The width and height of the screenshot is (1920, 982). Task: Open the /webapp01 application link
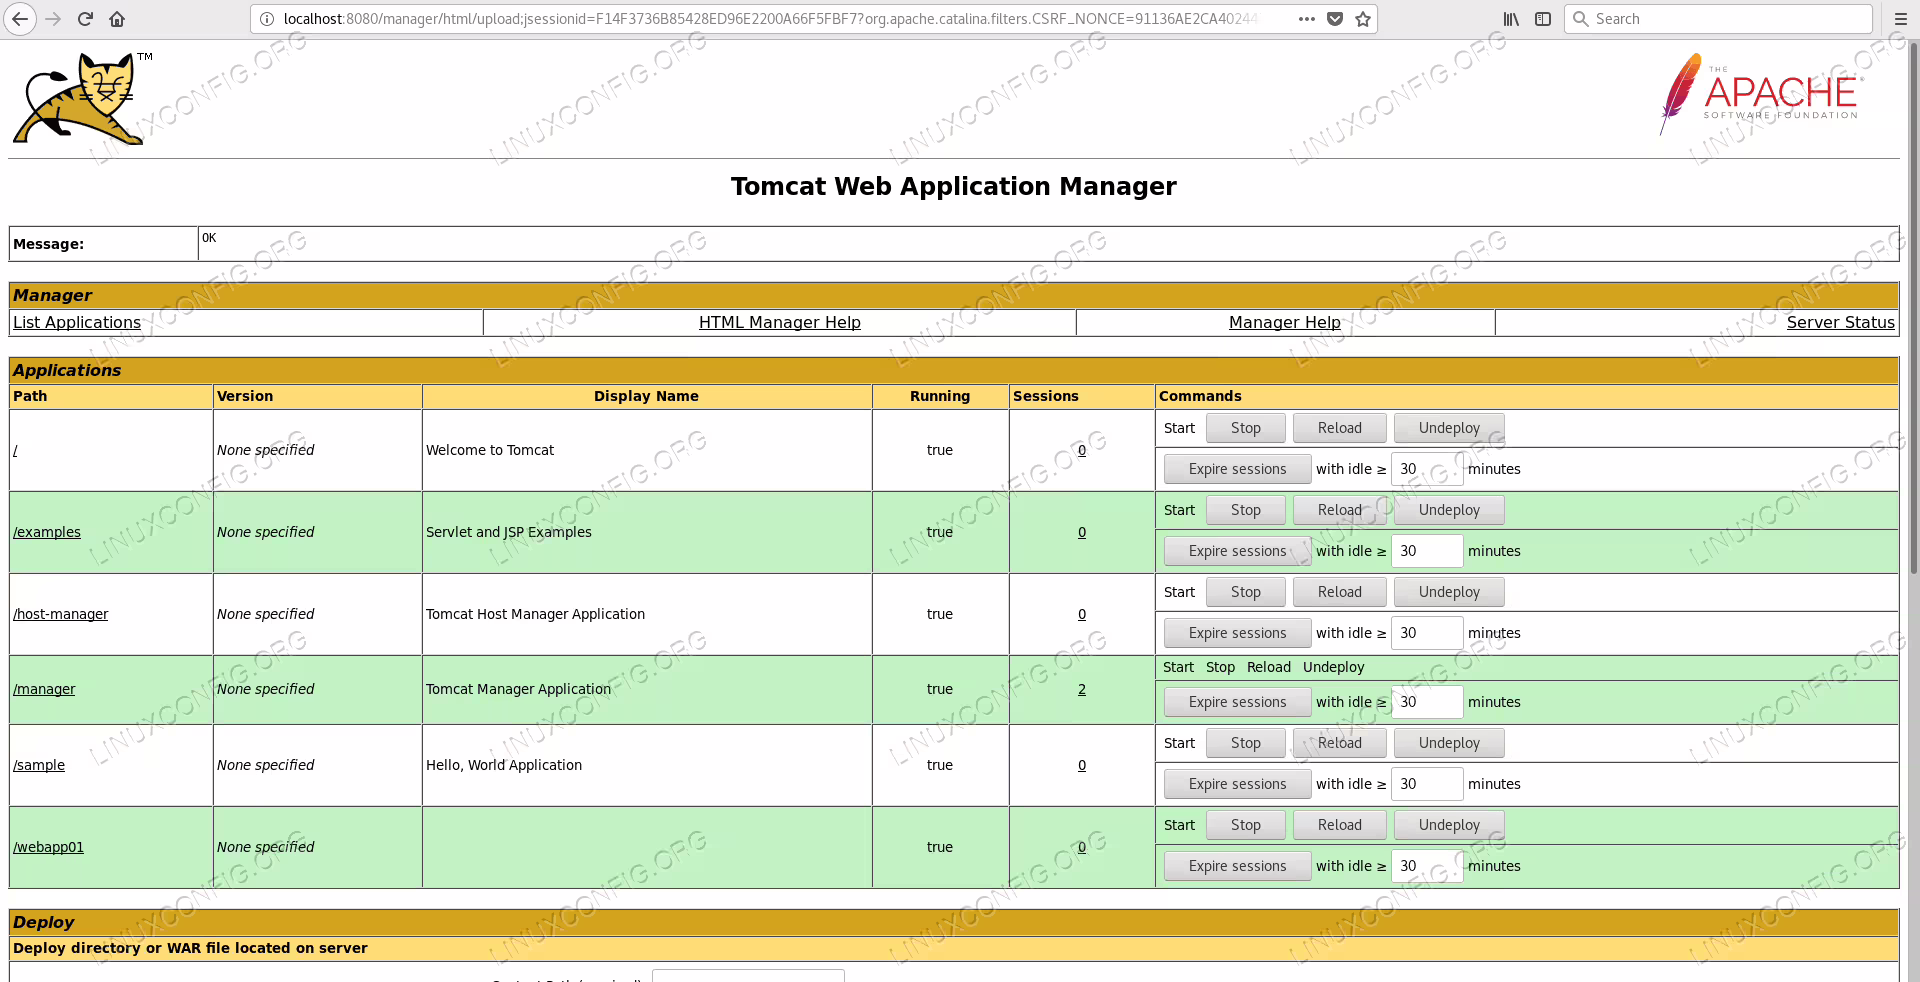pos(49,847)
